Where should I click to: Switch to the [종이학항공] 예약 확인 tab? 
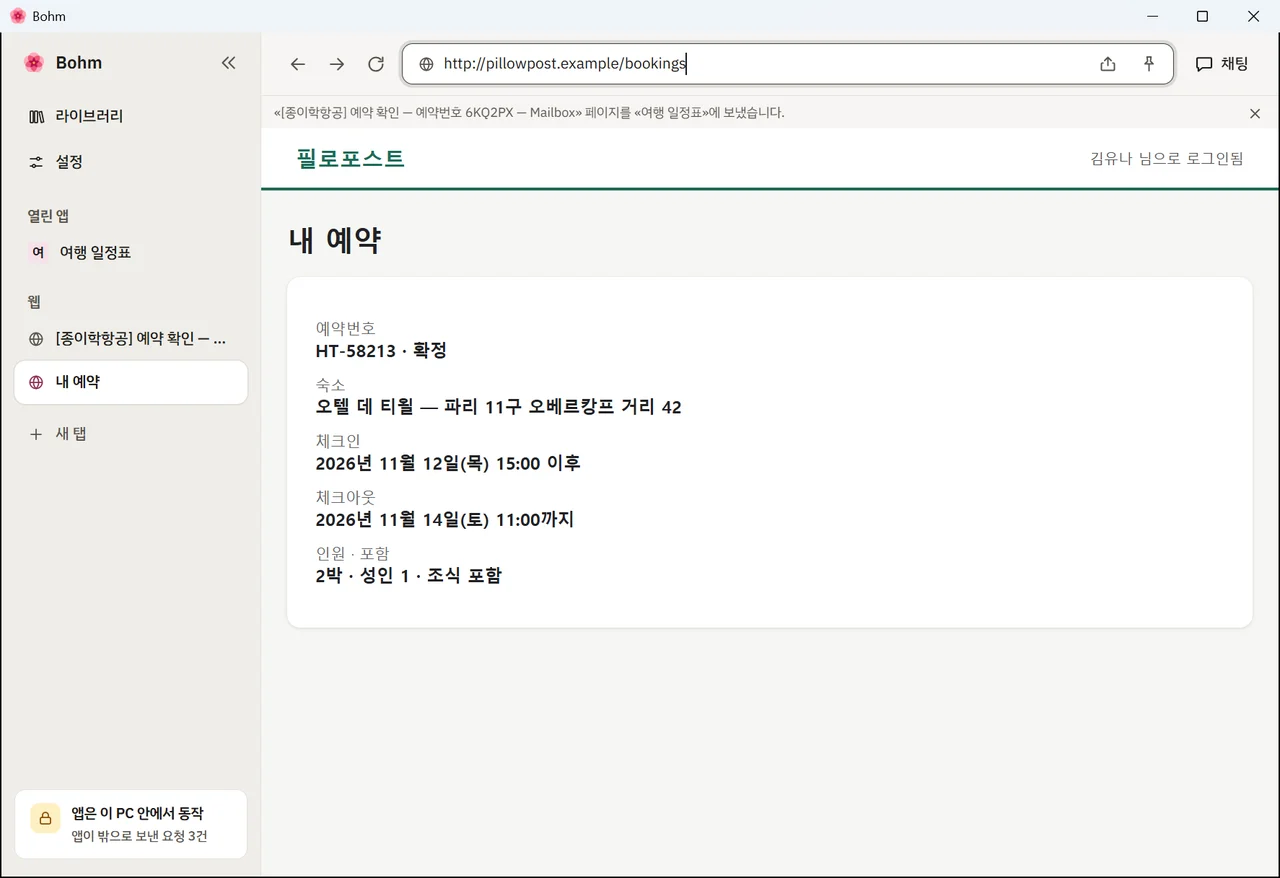[131, 339]
